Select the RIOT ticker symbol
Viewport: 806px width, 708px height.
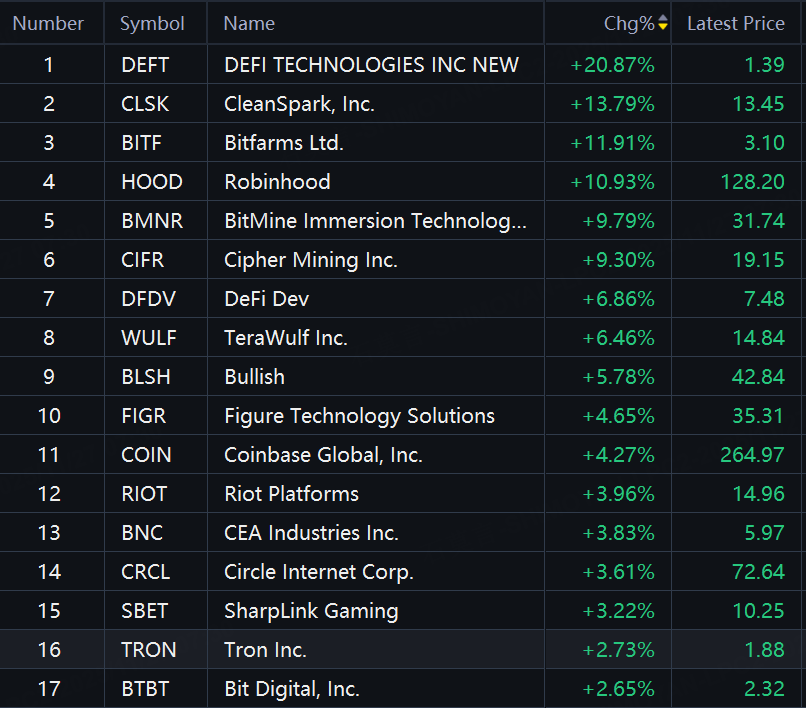click(x=144, y=494)
